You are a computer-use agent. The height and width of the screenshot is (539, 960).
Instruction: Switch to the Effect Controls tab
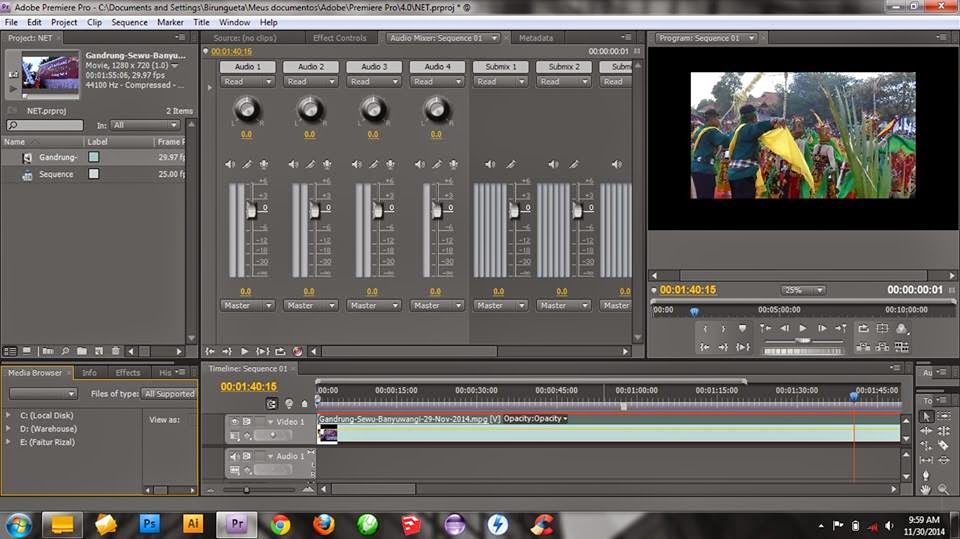coord(340,38)
